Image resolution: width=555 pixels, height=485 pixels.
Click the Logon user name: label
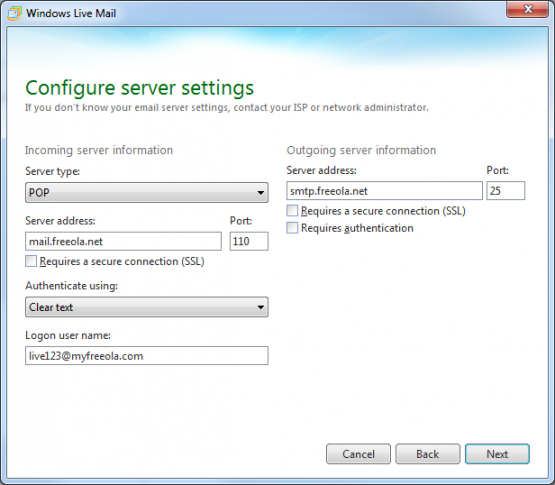[68, 335]
